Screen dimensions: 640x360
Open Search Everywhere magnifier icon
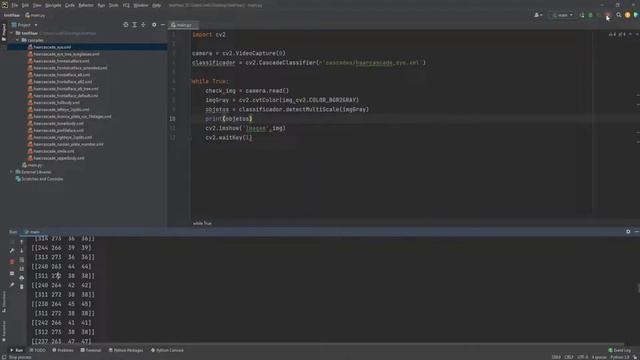[619, 15]
